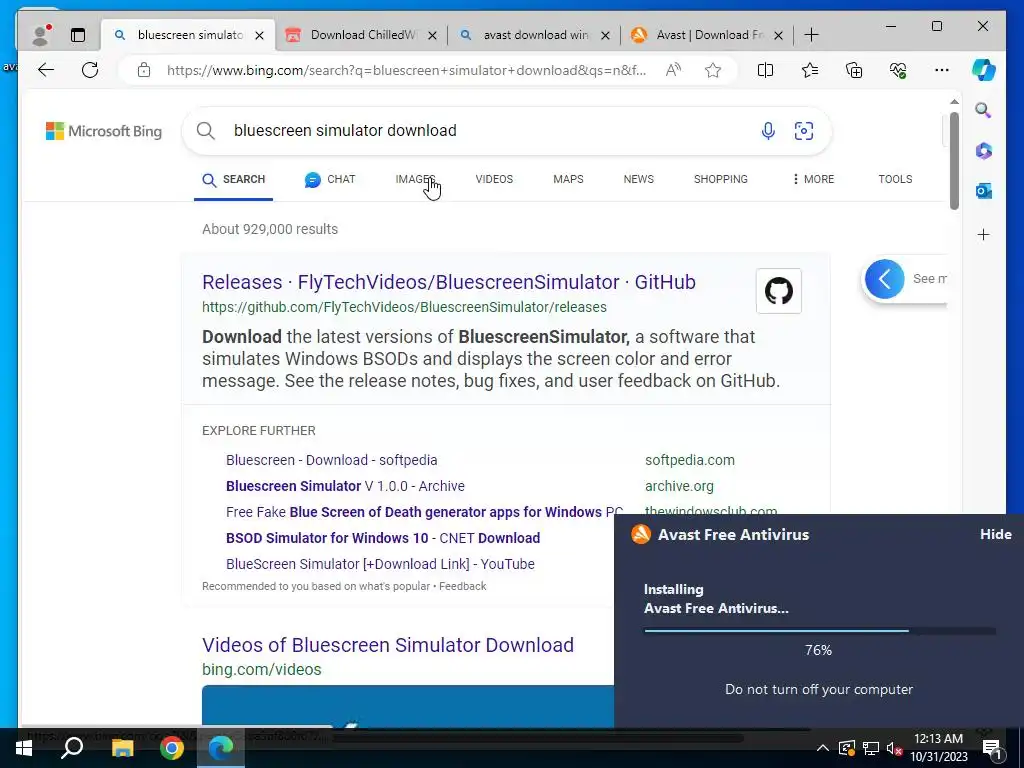The height and width of the screenshot is (768, 1024).
Task: Open the VIDEOS search tab
Action: point(494,180)
